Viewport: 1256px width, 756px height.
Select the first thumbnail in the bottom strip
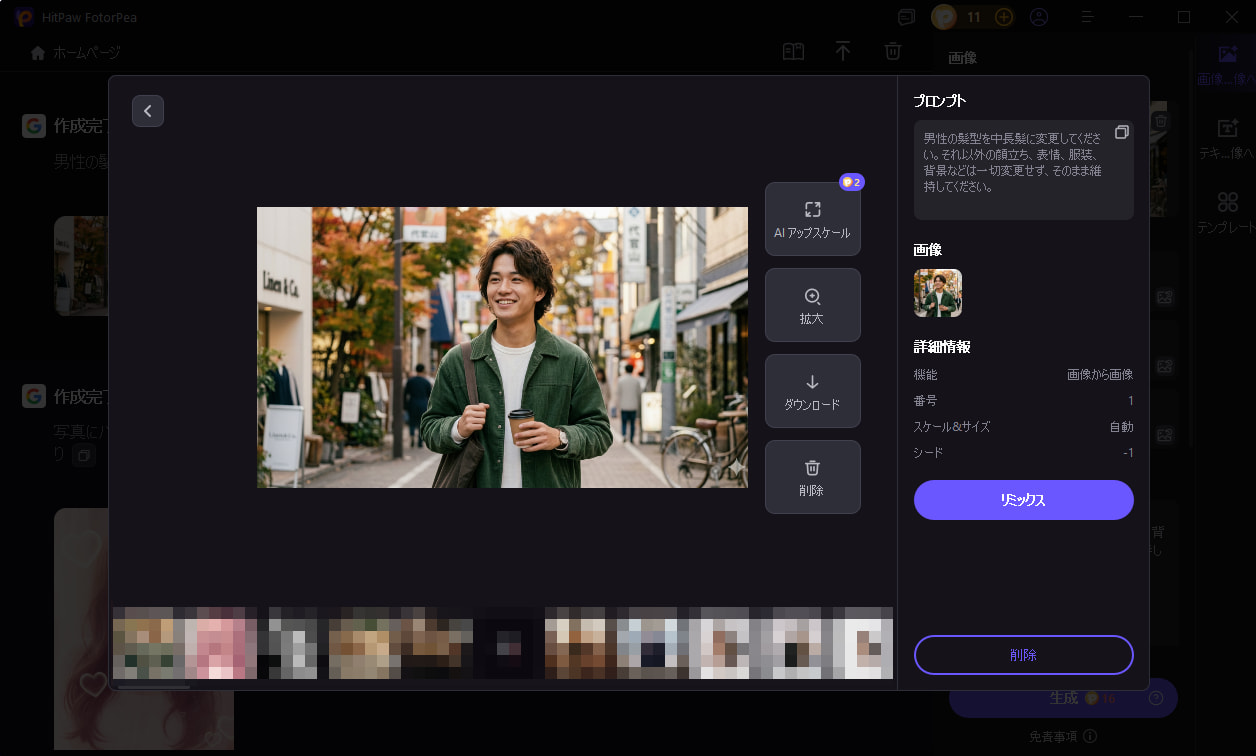[148, 643]
